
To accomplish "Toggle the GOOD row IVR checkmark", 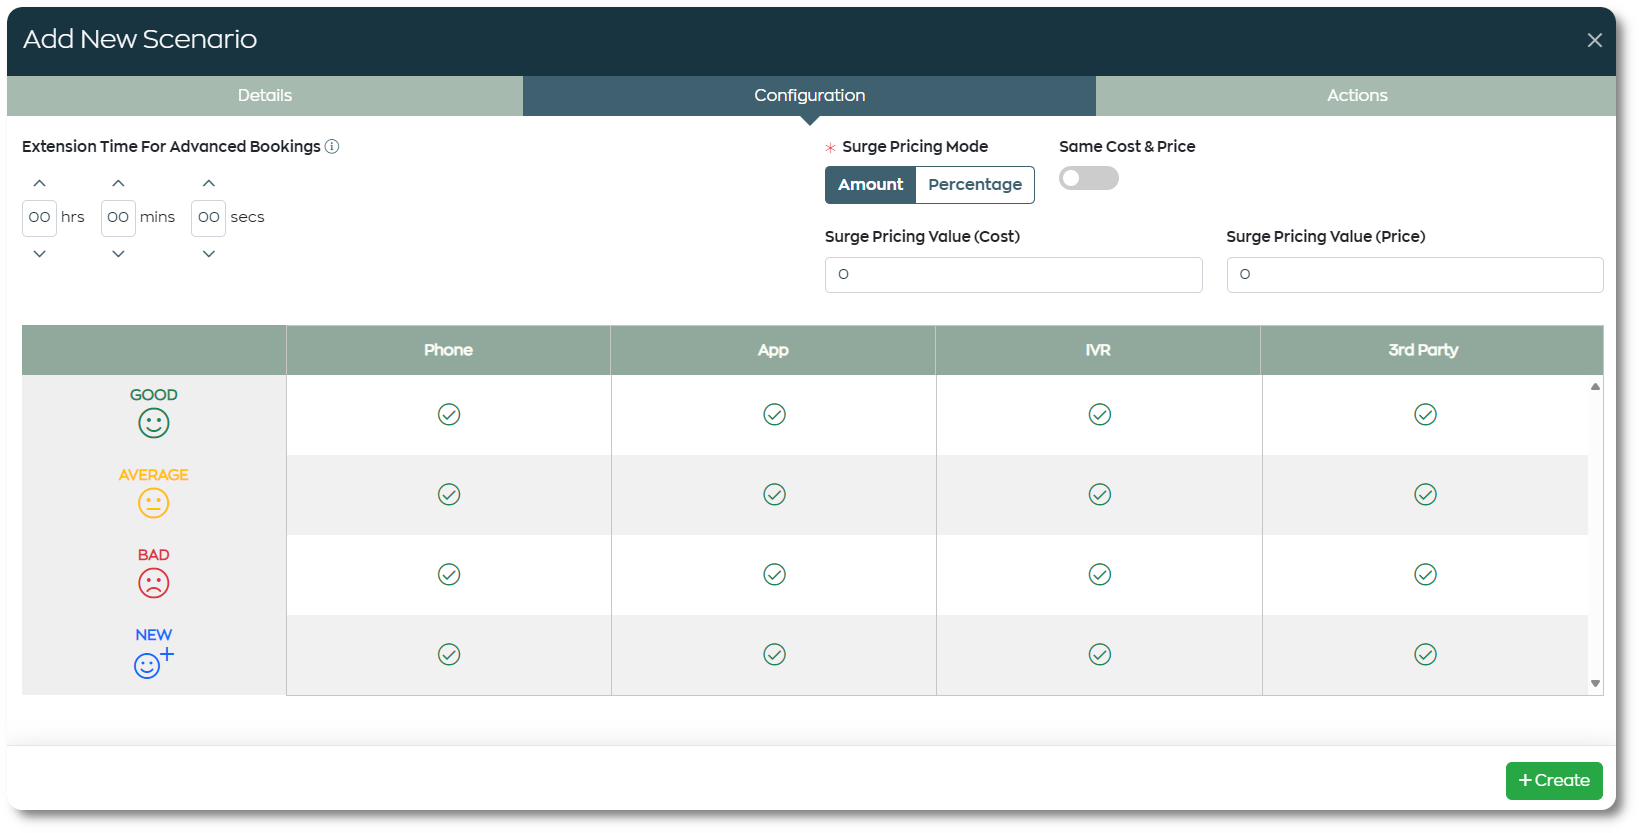I will coord(1100,414).
